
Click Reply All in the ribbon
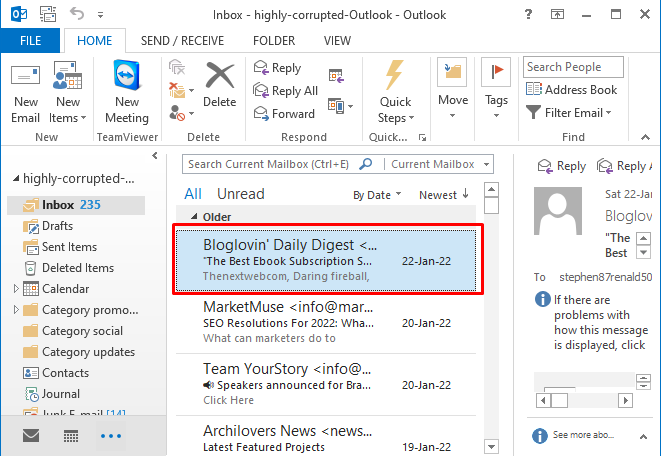coord(285,90)
